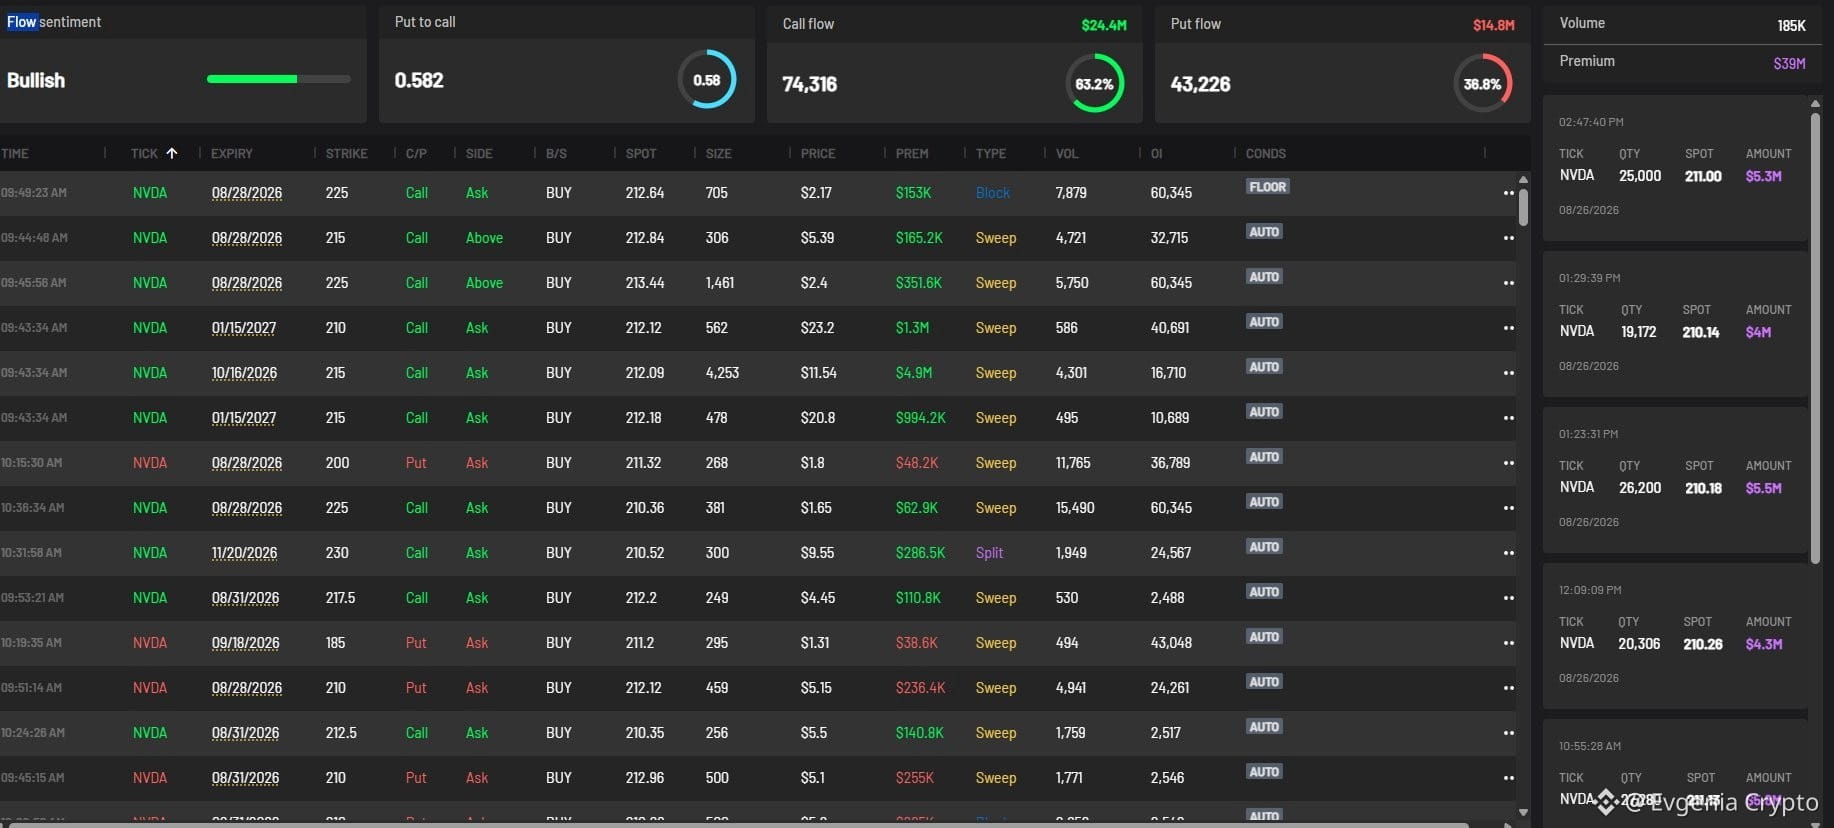1834x828 pixels.
Task: Sort table by EXPIRY column
Action: tap(231, 153)
